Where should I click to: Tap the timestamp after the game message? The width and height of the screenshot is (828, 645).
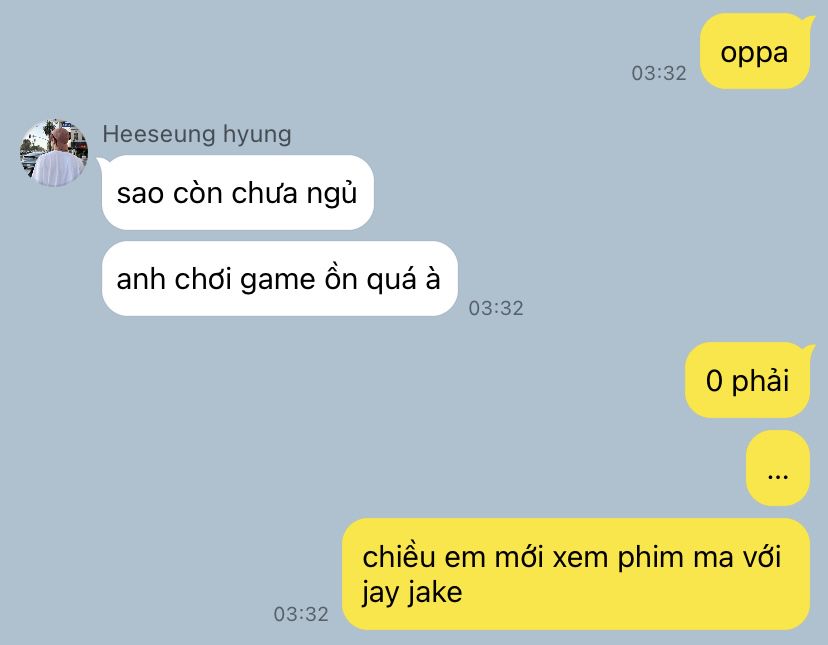tap(495, 308)
